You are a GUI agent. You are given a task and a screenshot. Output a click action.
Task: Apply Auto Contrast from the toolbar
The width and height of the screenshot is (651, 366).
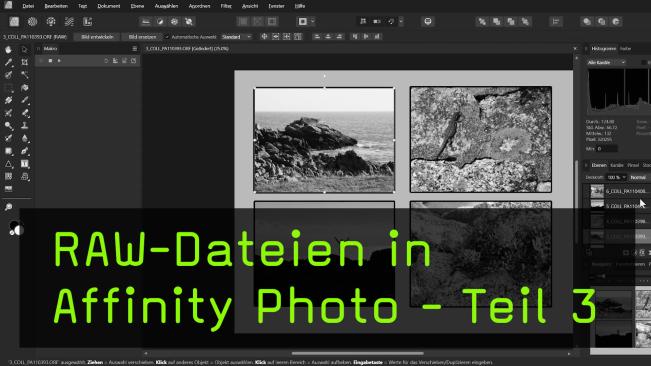pyautogui.click(x=160, y=22)
